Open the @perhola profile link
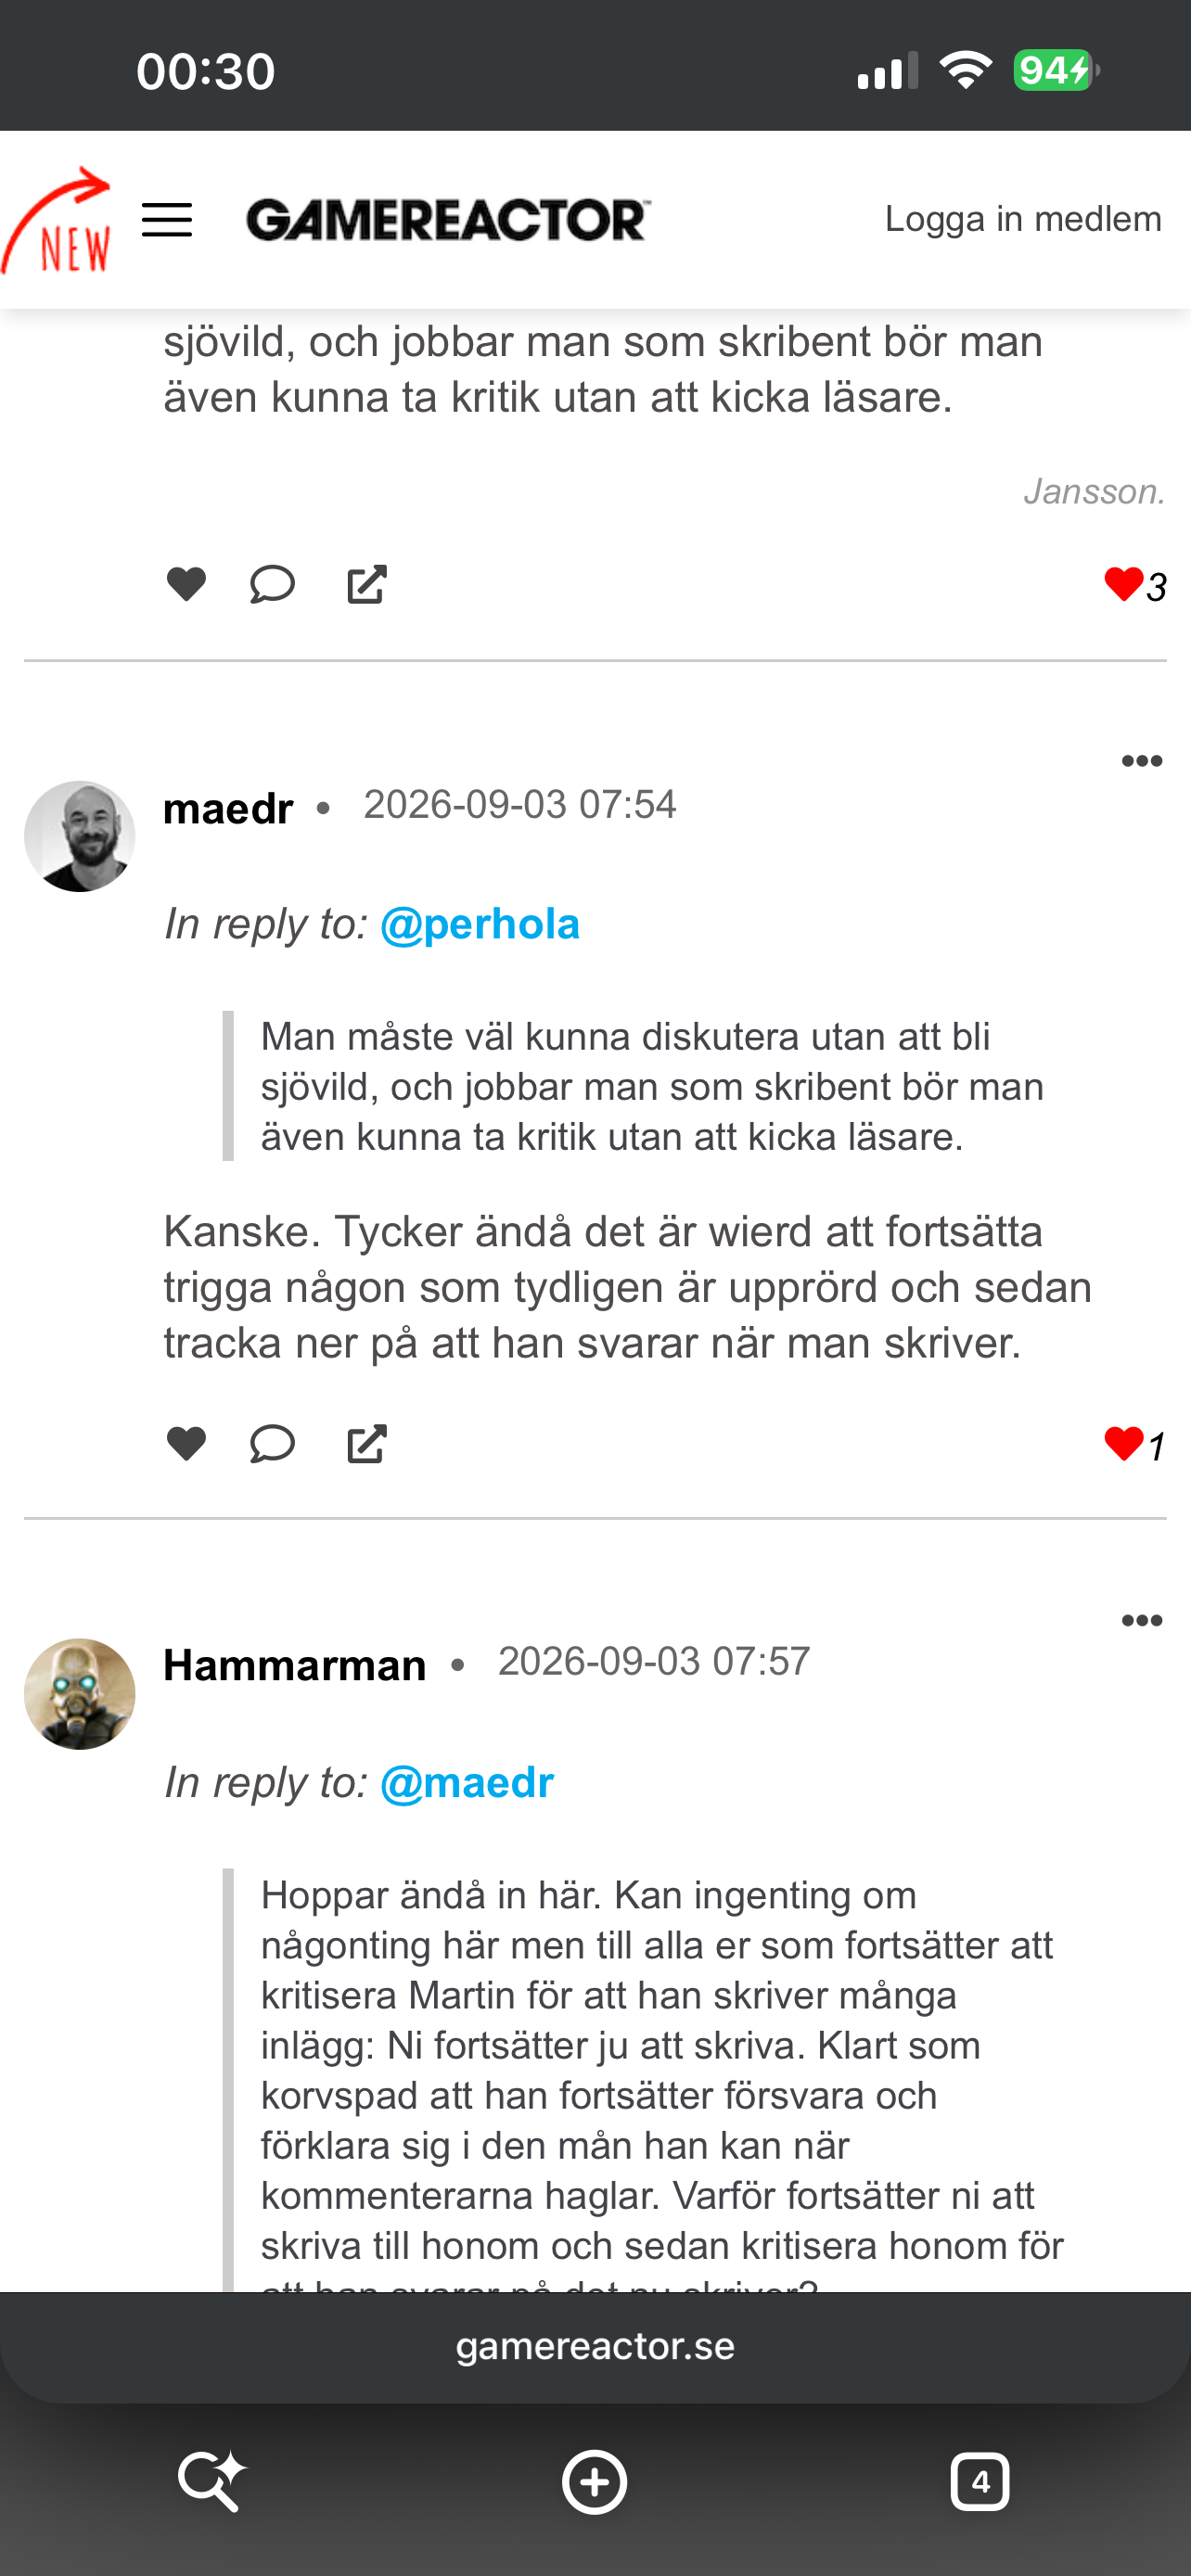The height and width of the screenshot is (2576, 1191). click(x=480, y=924)
